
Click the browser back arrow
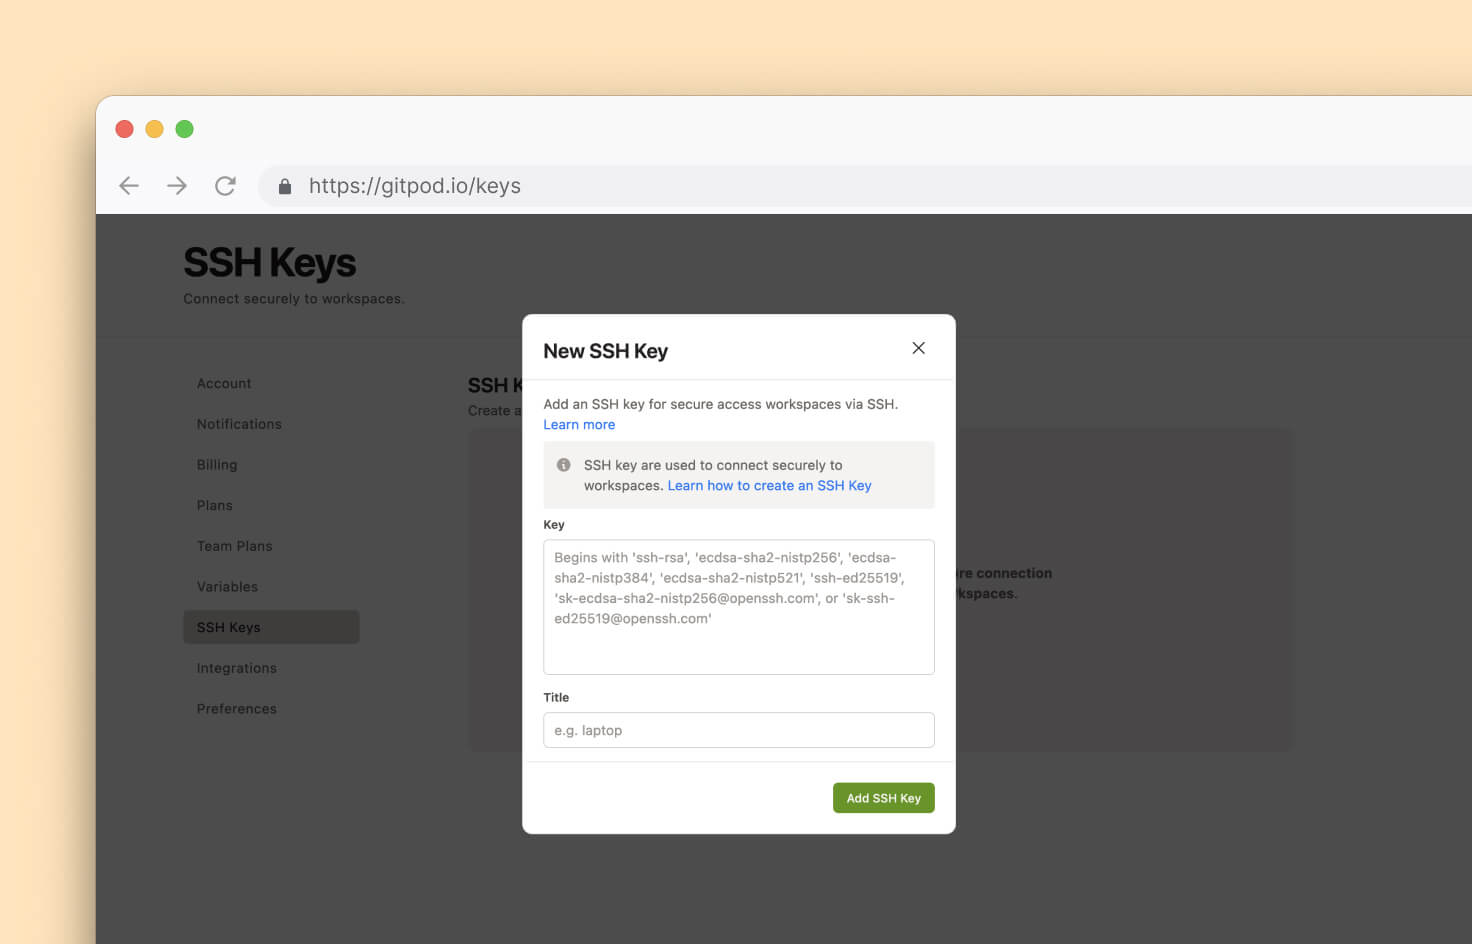coord(129,186)
